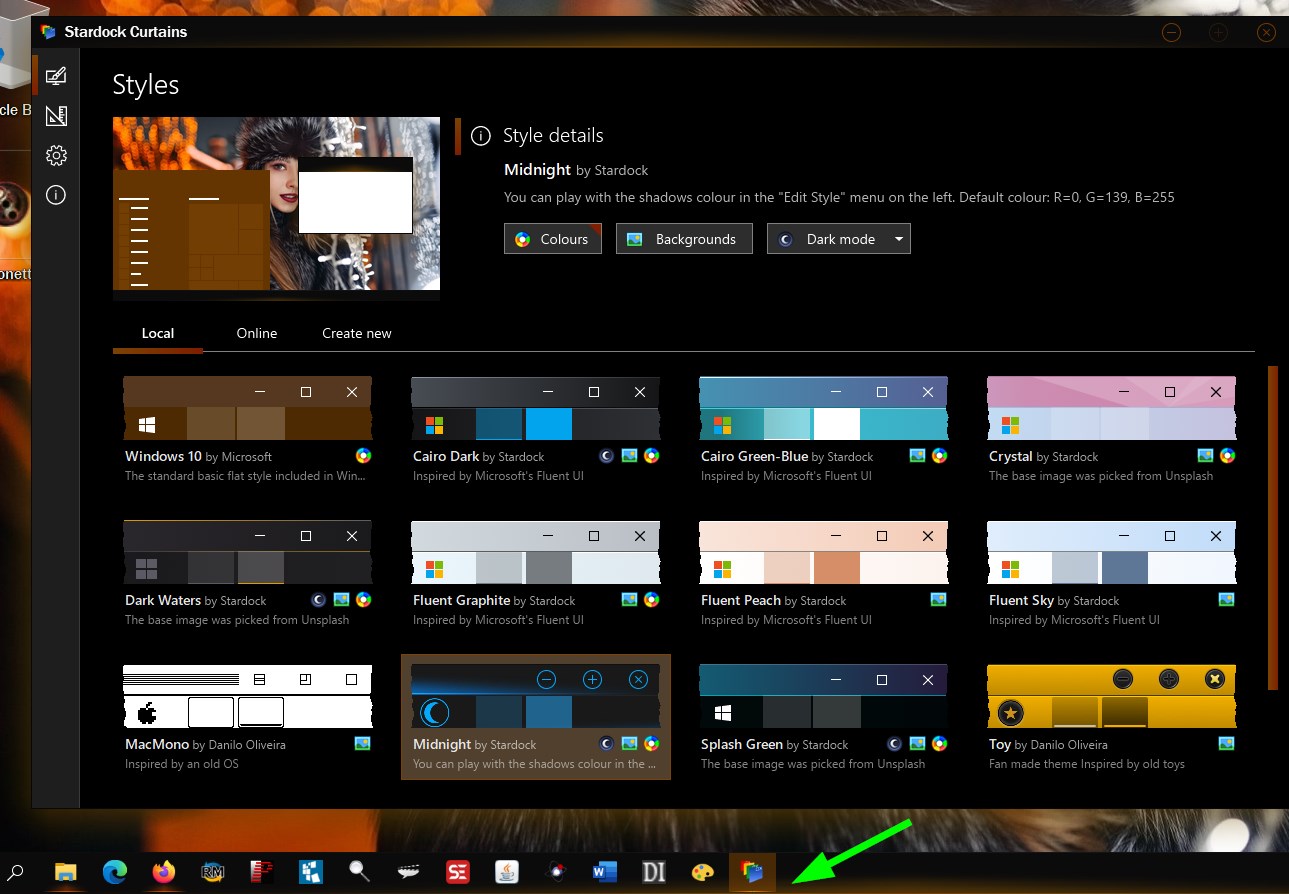Click the large Midnight style preview image
The height and width of the screenshot is (894, 1289).
pyautogui.click(x=276, y=208)
